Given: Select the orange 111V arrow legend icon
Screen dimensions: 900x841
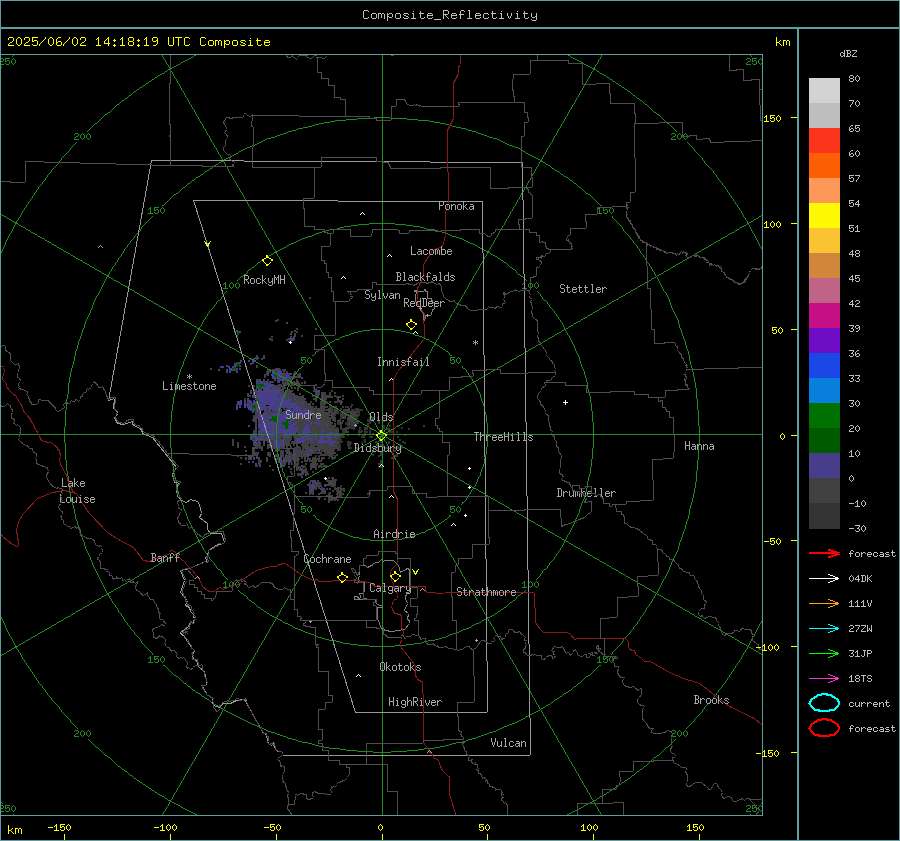Looking at the screenshot, I should (824, 603).
